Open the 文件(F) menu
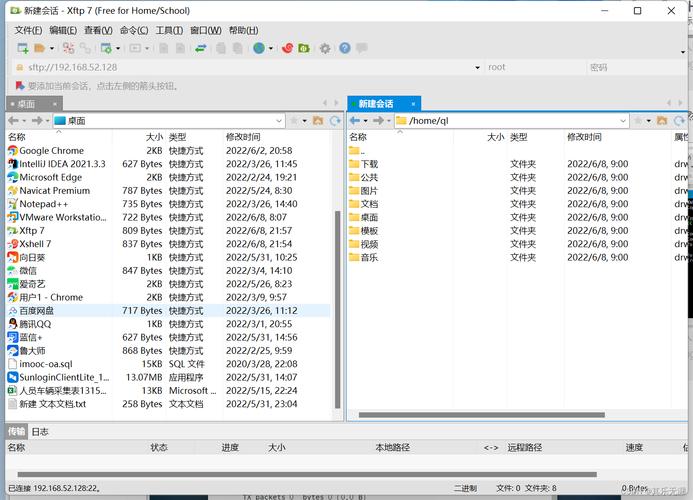This screenshot has height=500, width=693. point(28,30)
